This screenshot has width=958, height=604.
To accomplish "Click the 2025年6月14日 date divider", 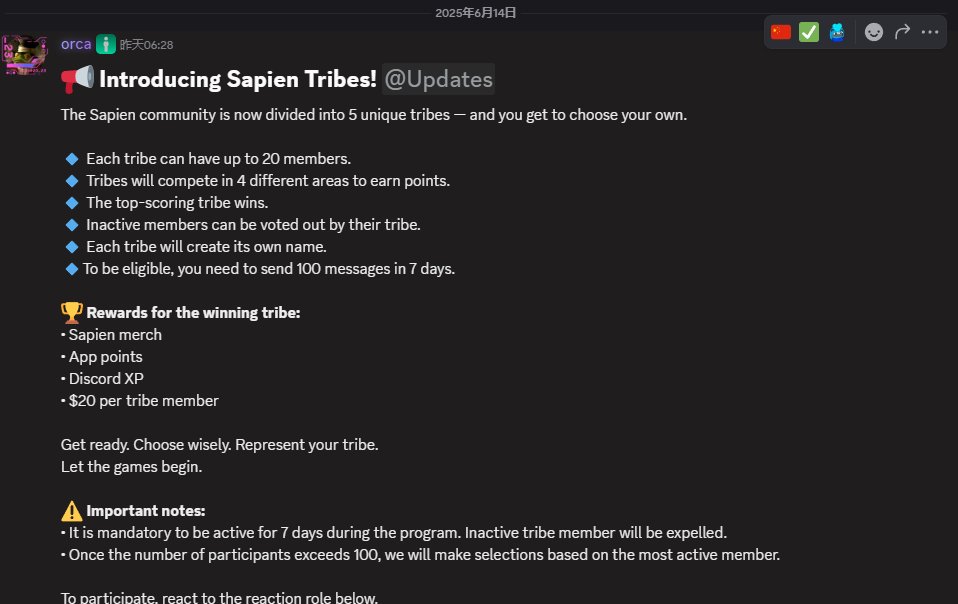I will (475, 13).
